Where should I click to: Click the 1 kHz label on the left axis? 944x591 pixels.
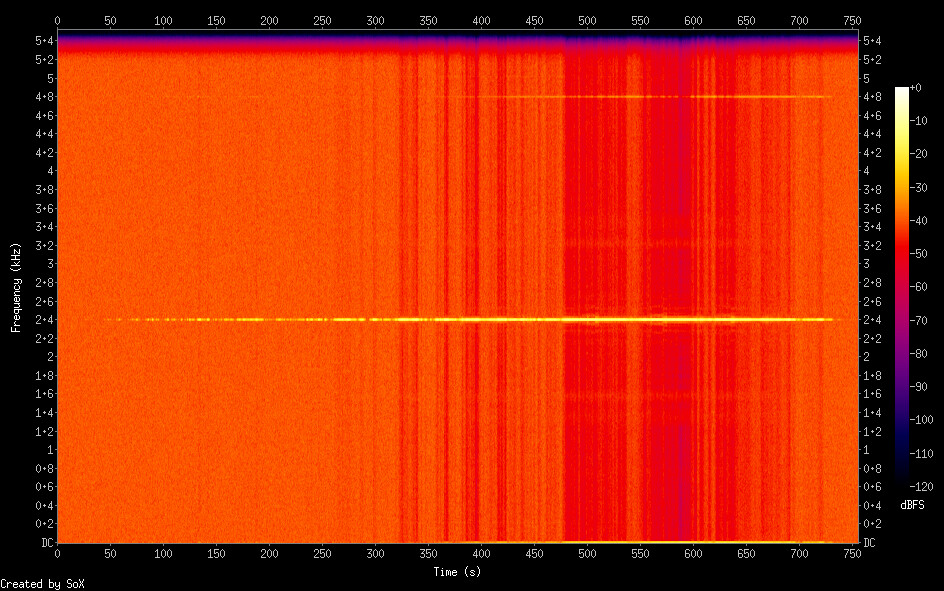[x=48, y=450]
